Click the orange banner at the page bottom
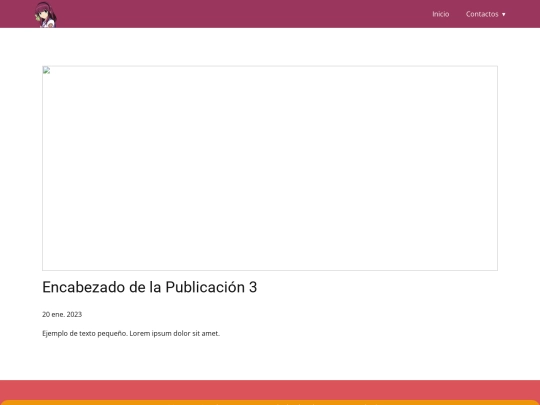Screen dimensions: 540x405 [x=270, y=403]
